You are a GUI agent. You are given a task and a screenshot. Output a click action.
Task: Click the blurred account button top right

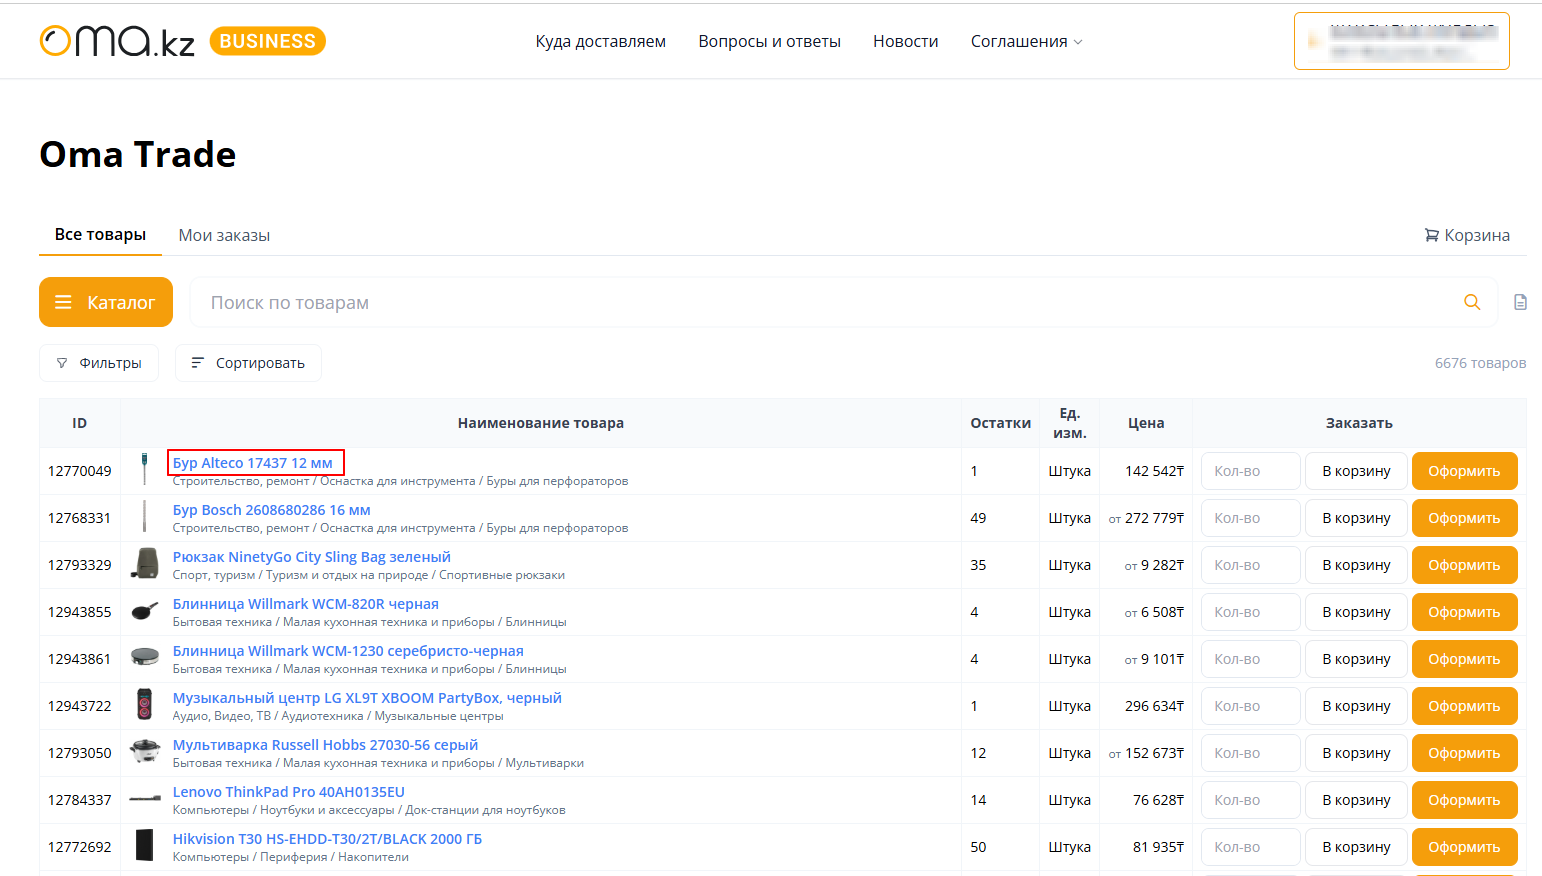click(1401, 41)
